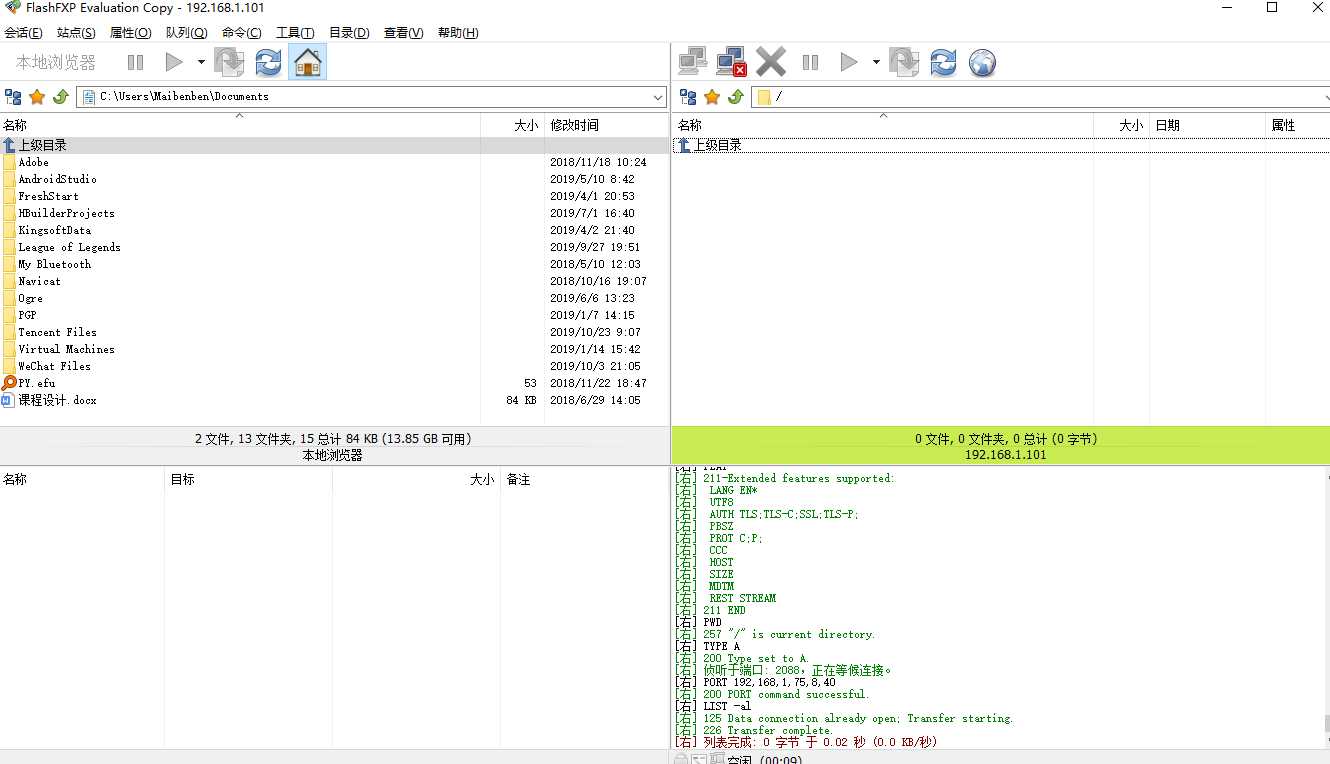Click the remote pane transfer queue icon
Image resolution: width=1330 pixels, height=764 pixels.
click(x=904, y=62)
